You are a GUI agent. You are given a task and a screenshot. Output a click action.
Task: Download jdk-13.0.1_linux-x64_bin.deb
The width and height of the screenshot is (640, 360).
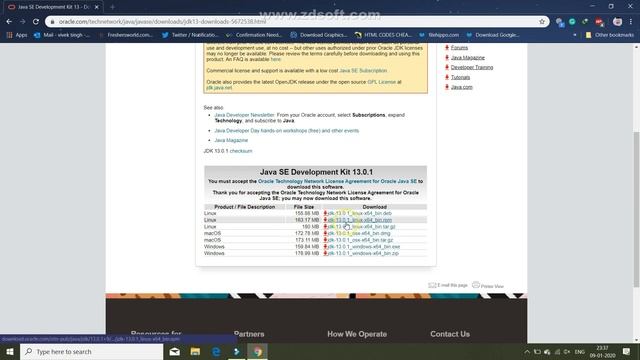coord(359,213)
